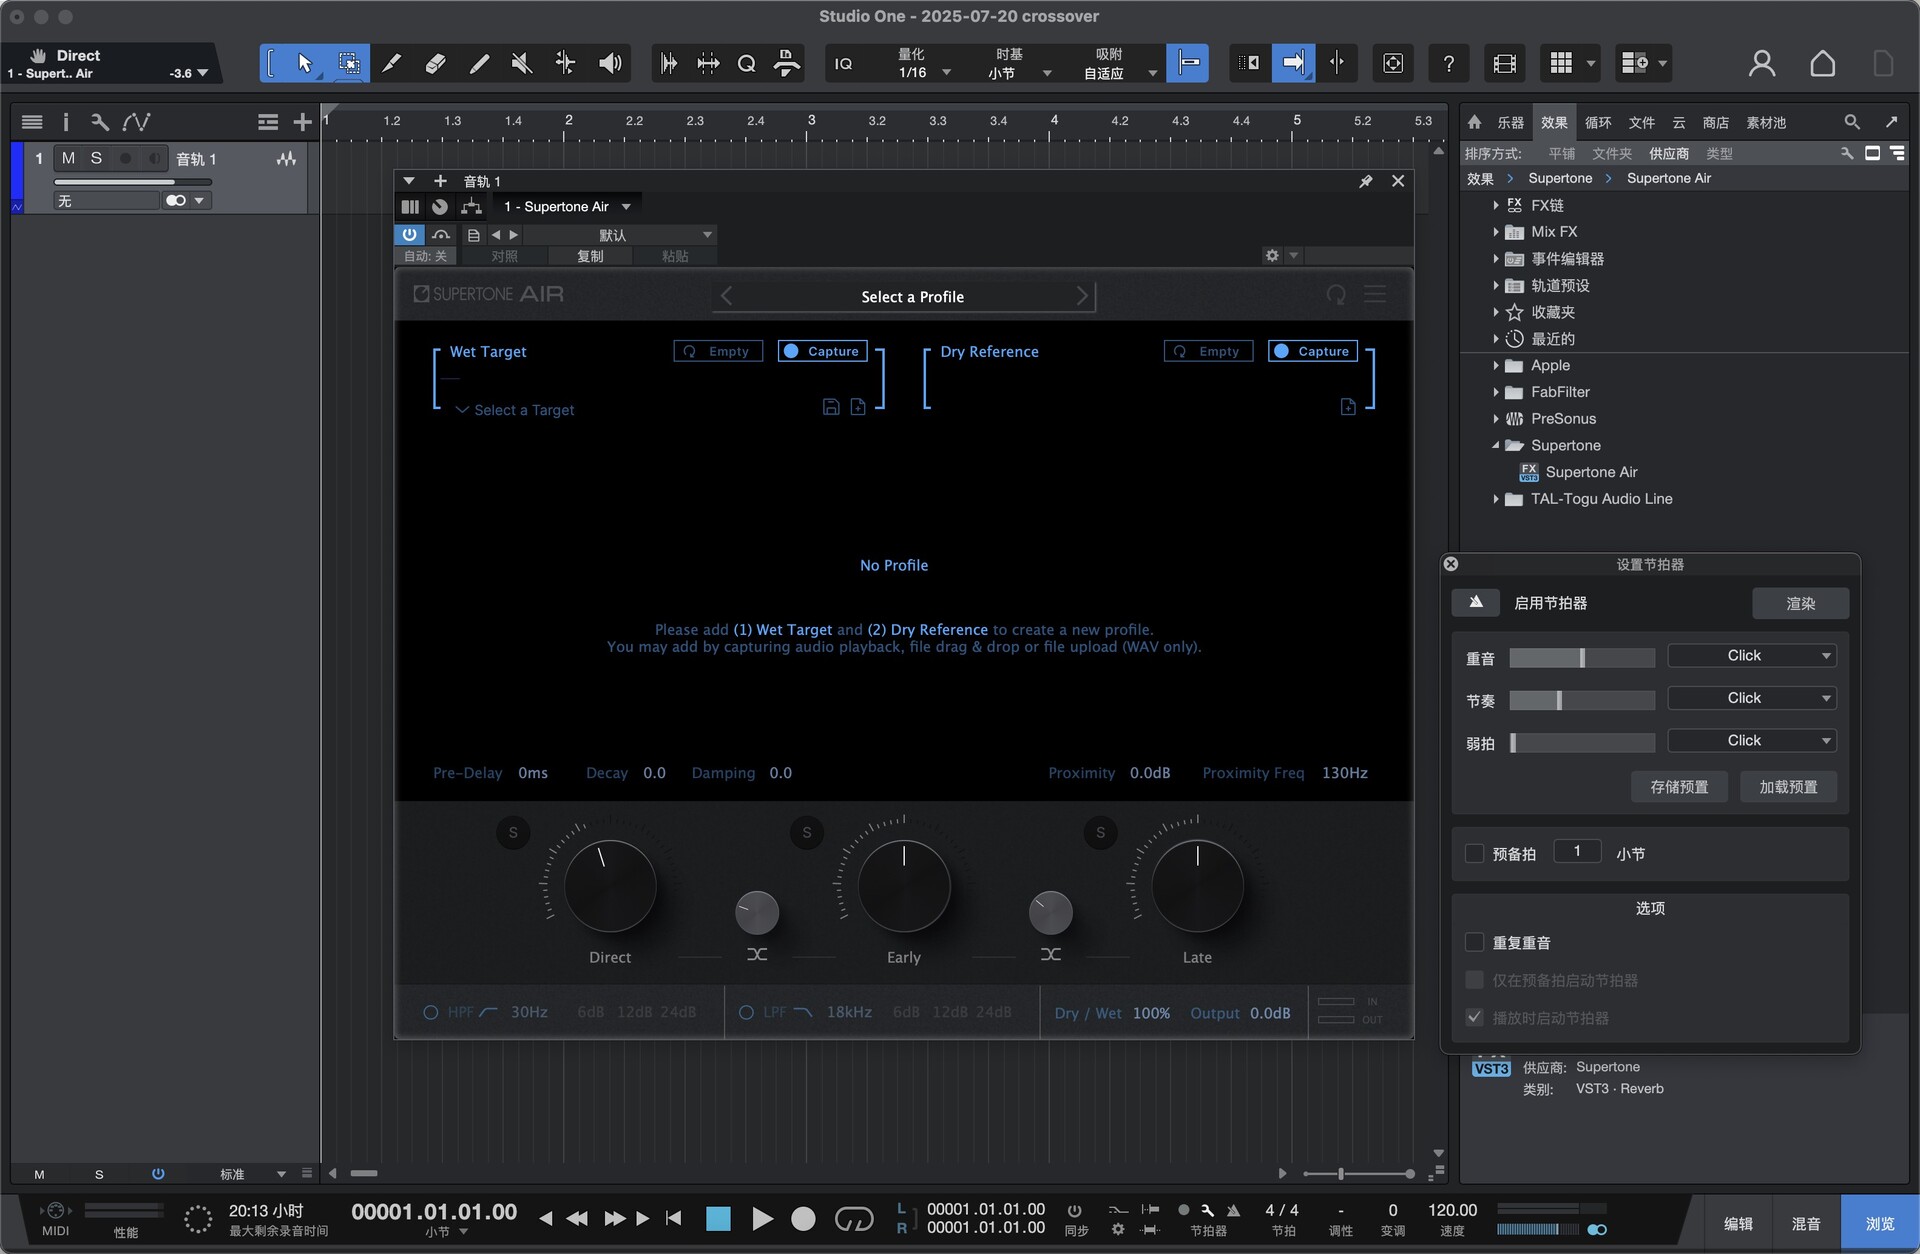Click the 存储预置 button
Screen dimensions: 1920x1254
1679,786
